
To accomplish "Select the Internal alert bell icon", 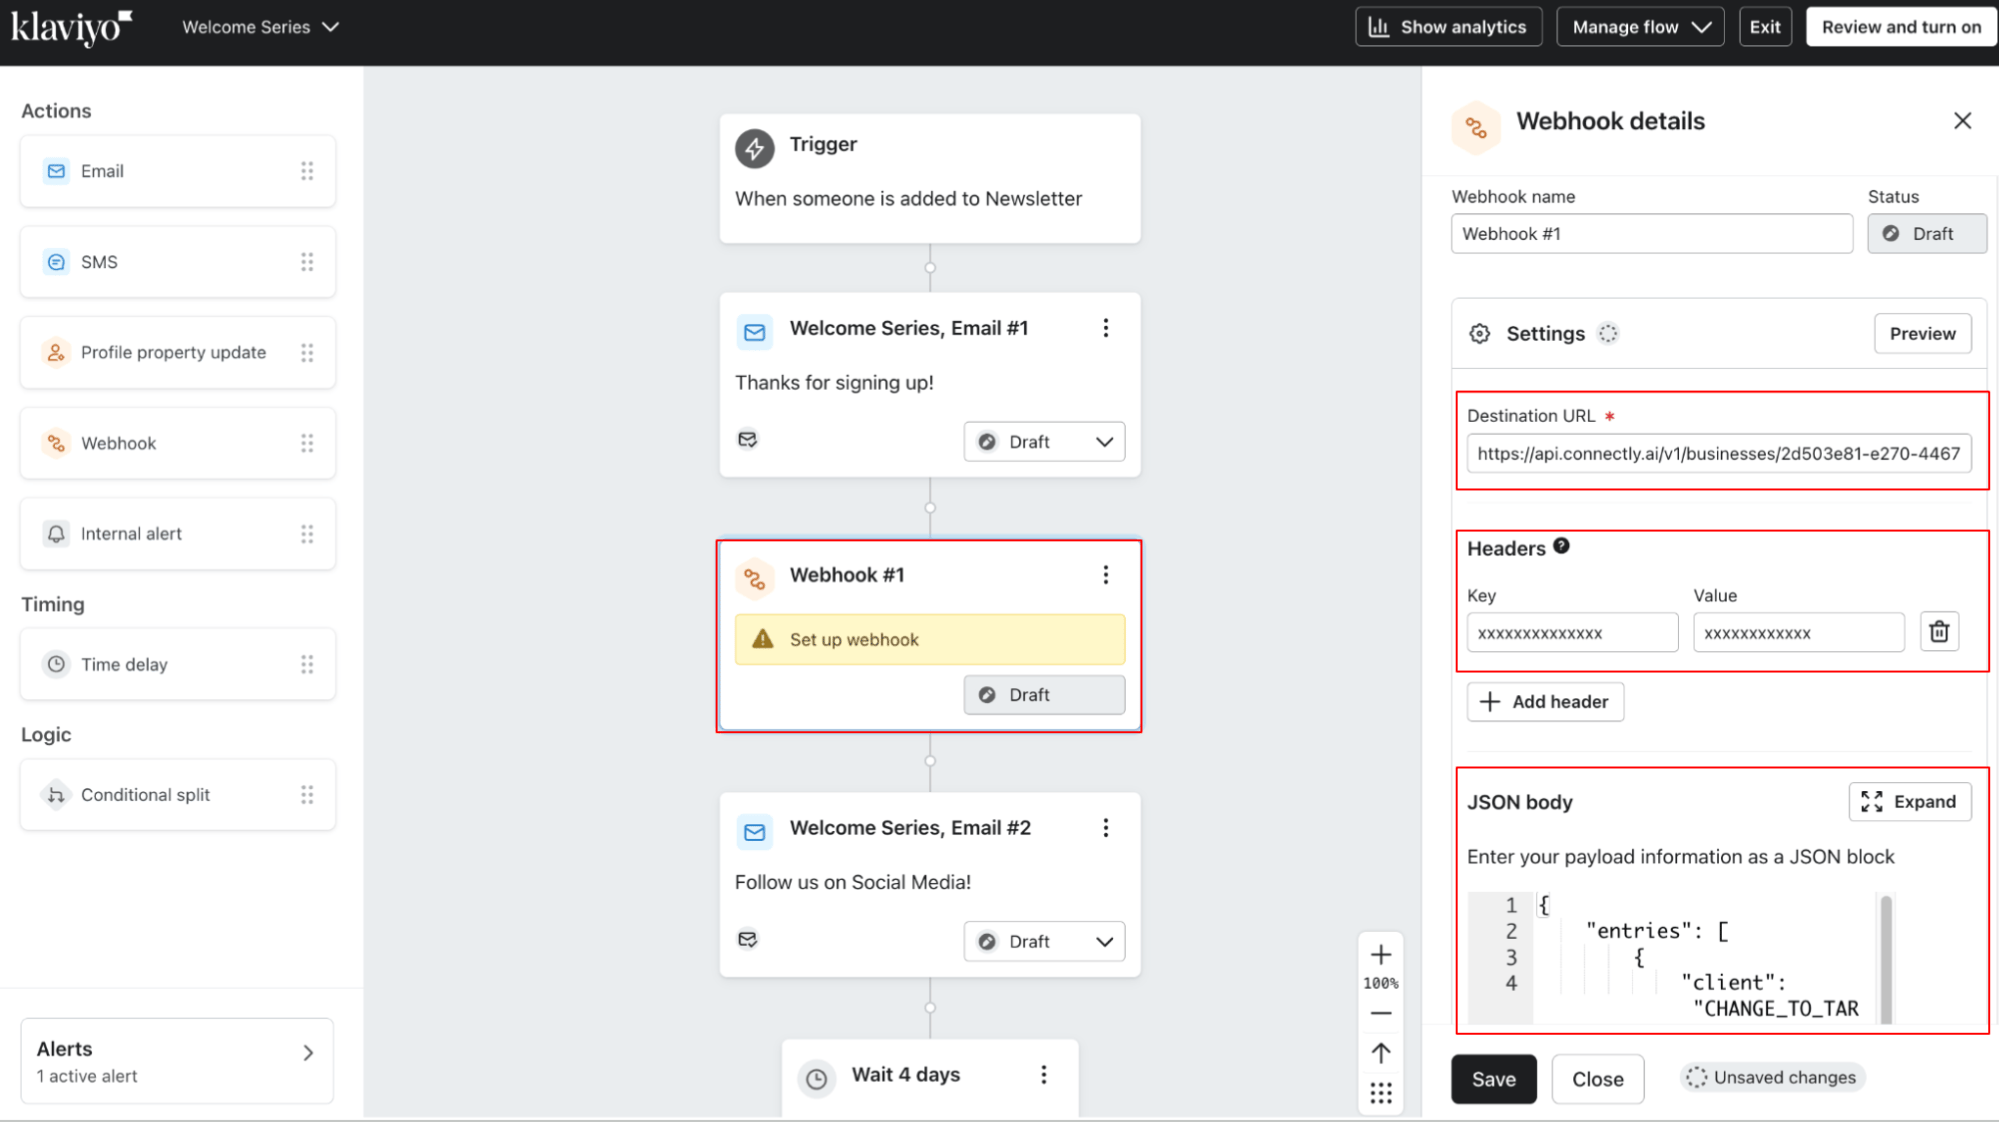I will tap(56, 533).
